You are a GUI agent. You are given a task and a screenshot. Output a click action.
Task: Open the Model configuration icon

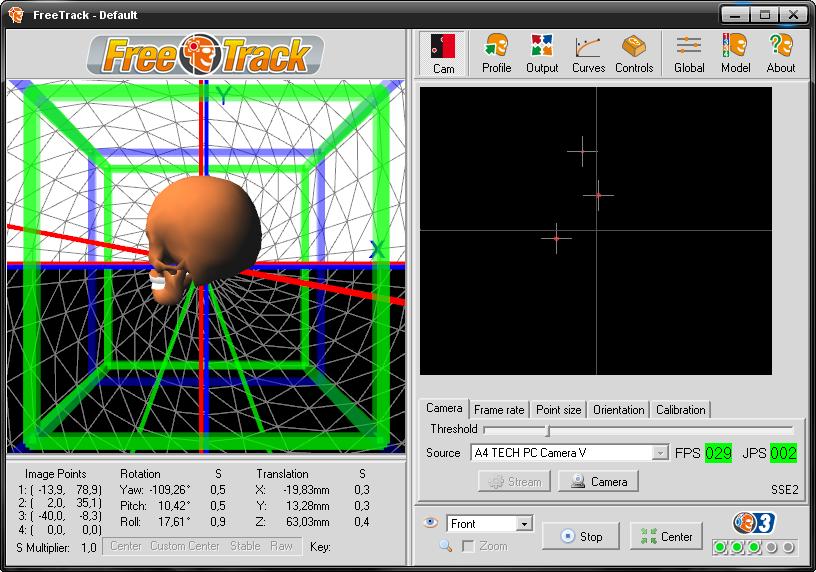tap(735, 54)
